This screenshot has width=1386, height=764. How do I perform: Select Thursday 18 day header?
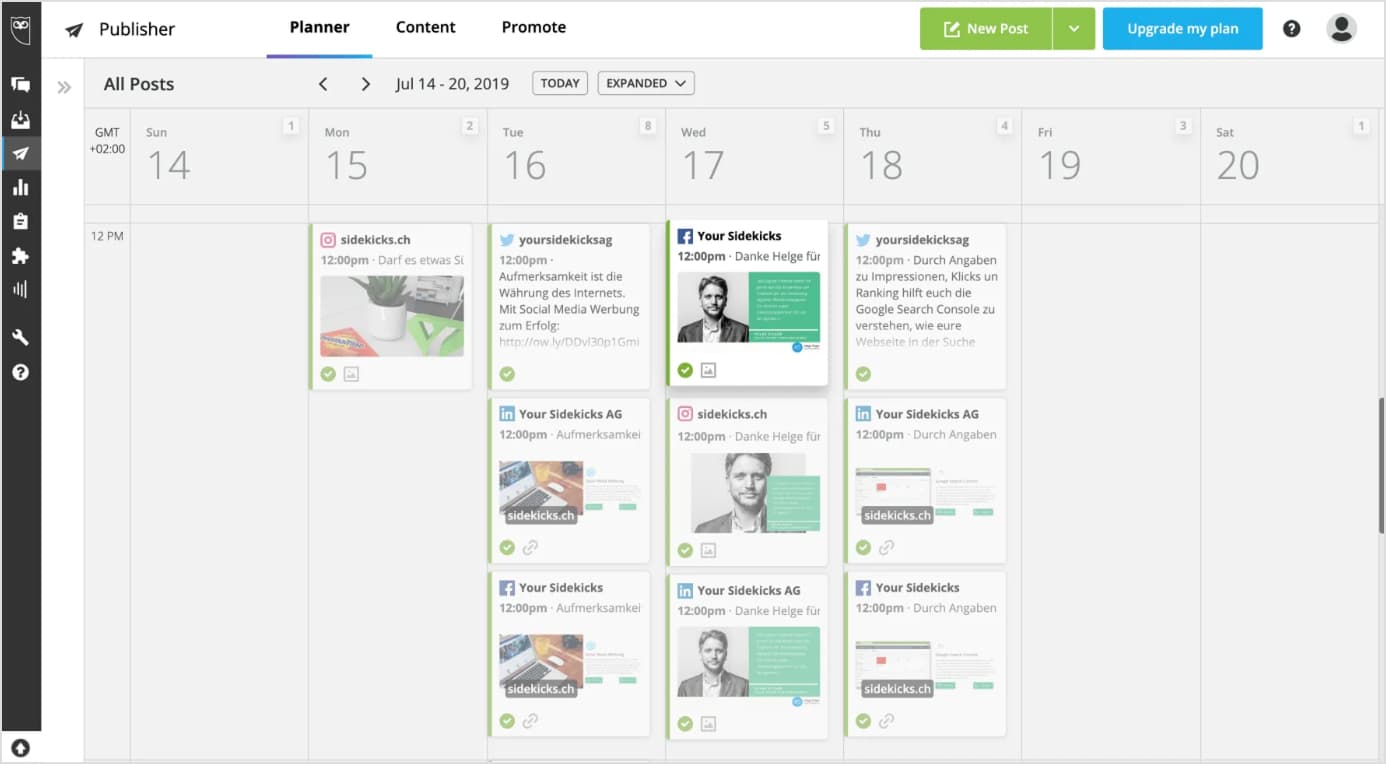[x=932, y=156]
